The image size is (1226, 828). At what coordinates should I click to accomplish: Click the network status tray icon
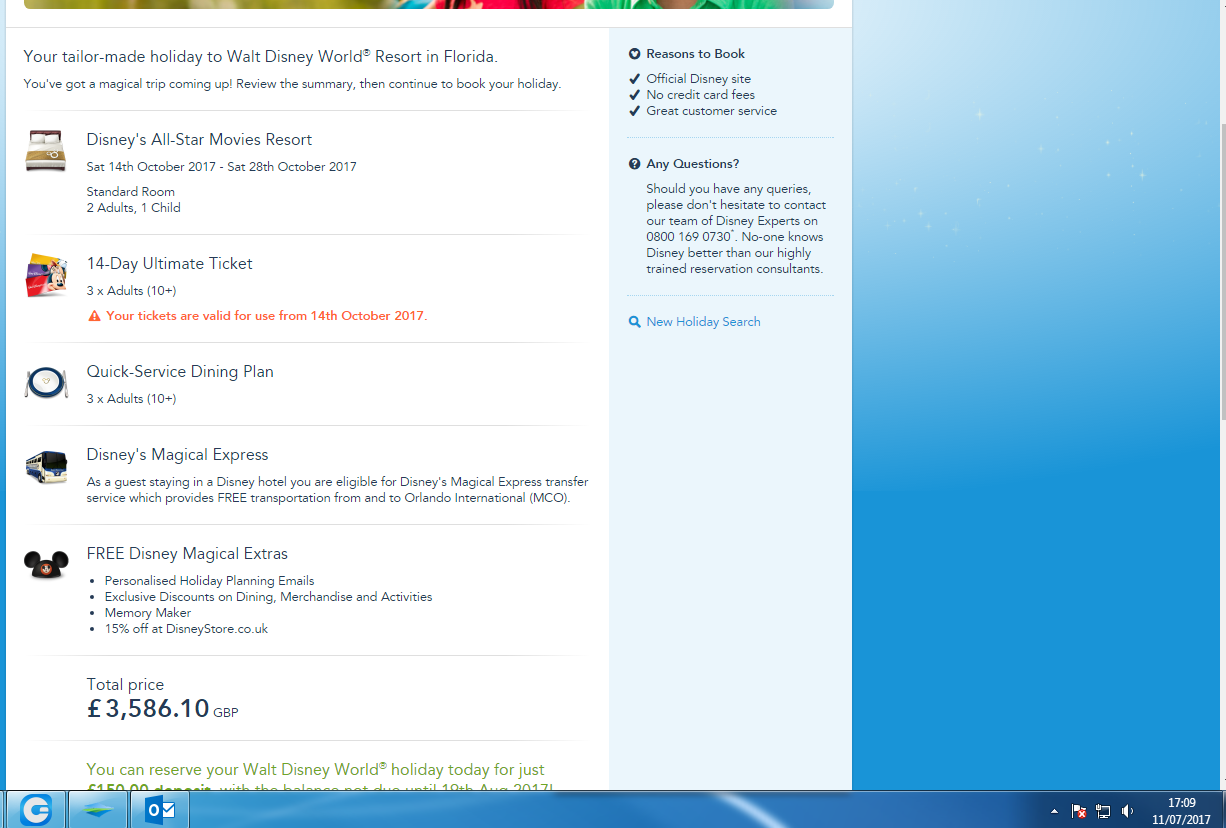coord(1103,811)
